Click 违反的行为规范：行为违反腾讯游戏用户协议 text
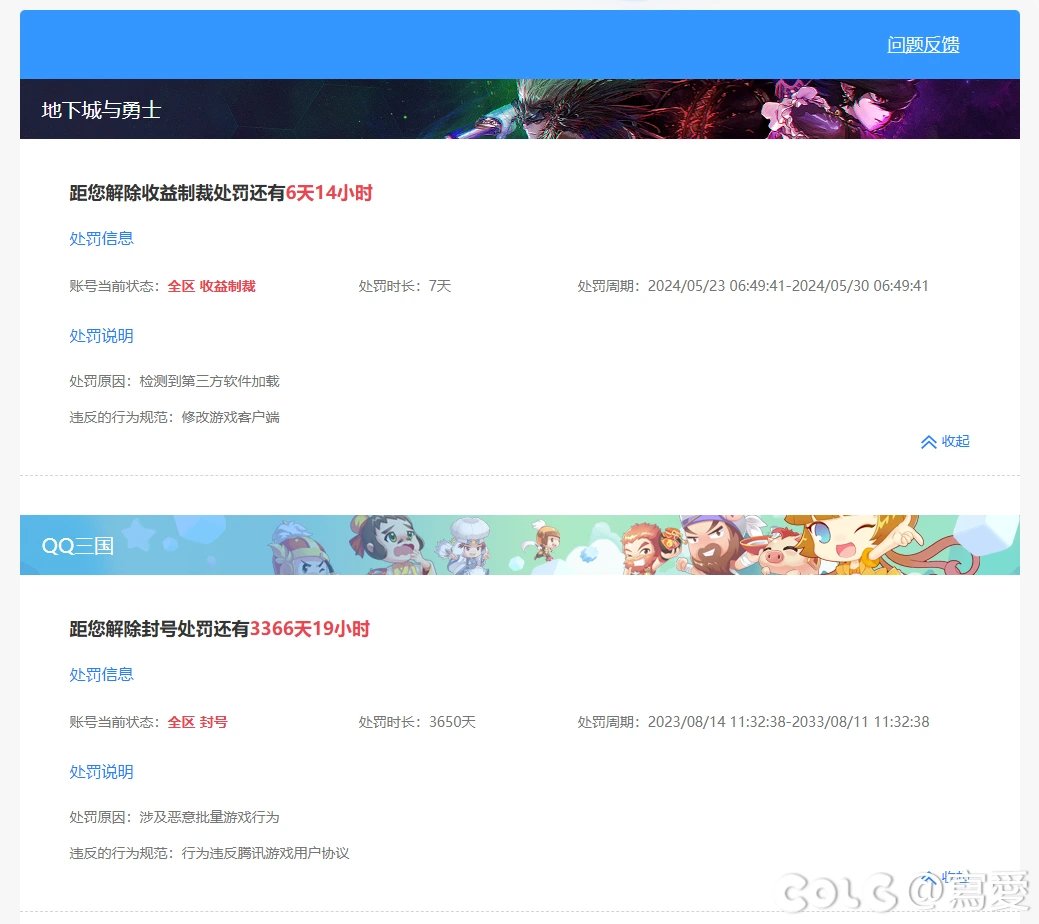Screen dimensions: 1039x924 [x=209, y=854]
